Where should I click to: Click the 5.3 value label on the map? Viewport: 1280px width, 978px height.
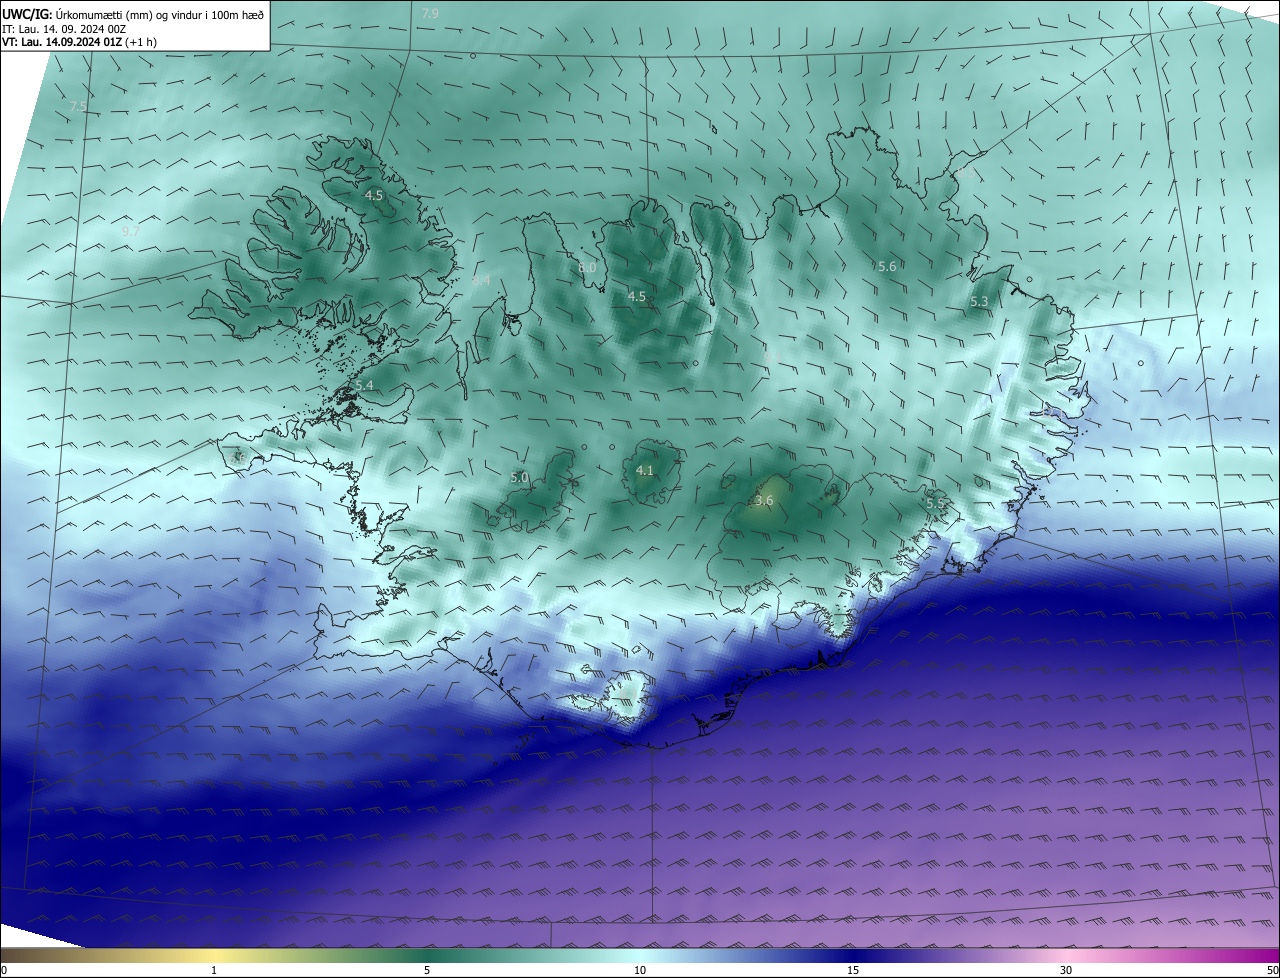point(979,301)
